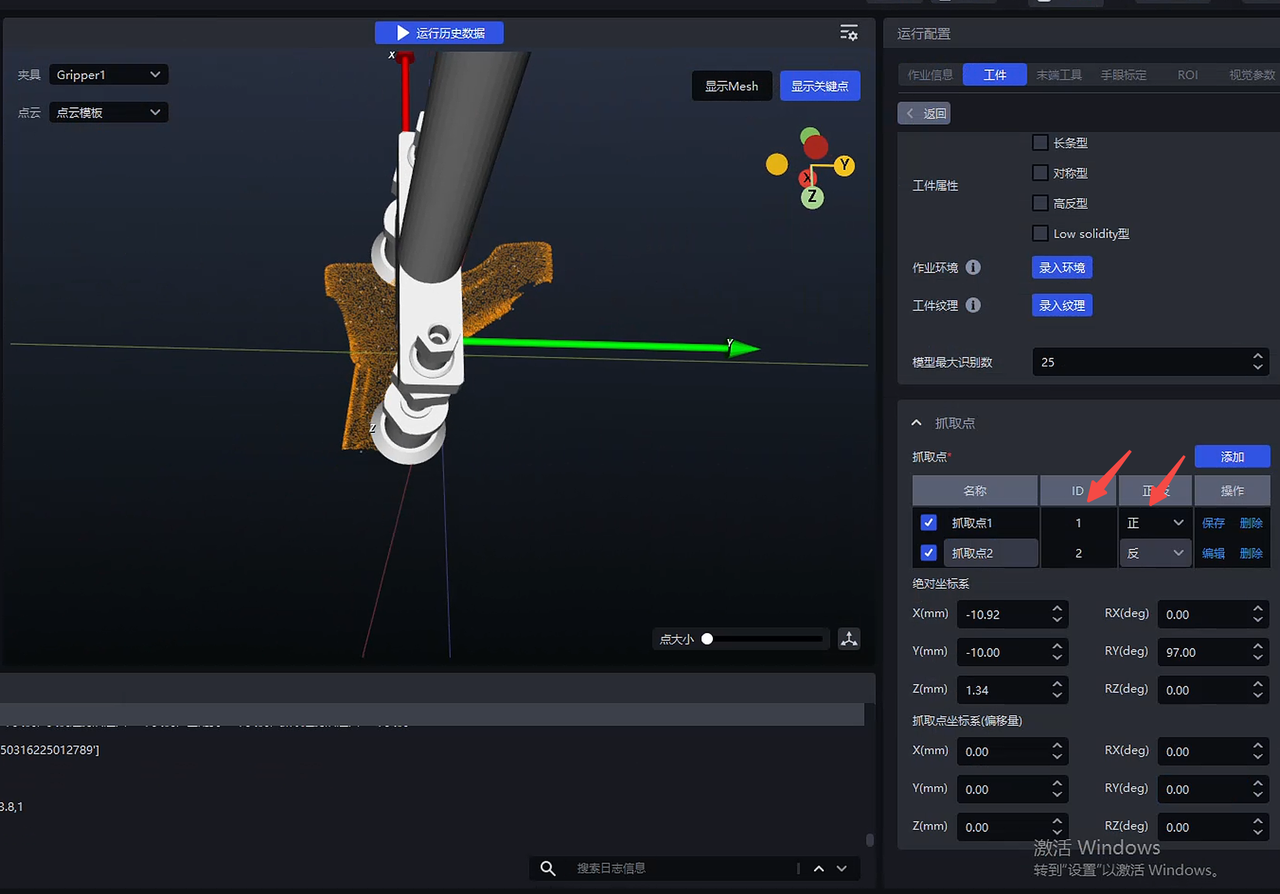Toggle the Low solidity型 checkbox
The image size is (1280, 894).
click(1040, 234)
